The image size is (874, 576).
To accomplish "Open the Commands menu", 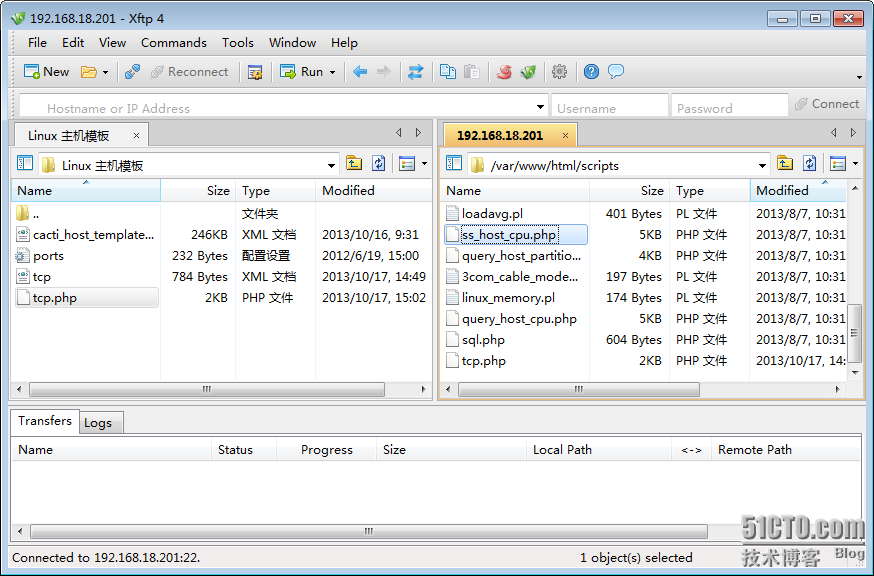I will point(174,43).
